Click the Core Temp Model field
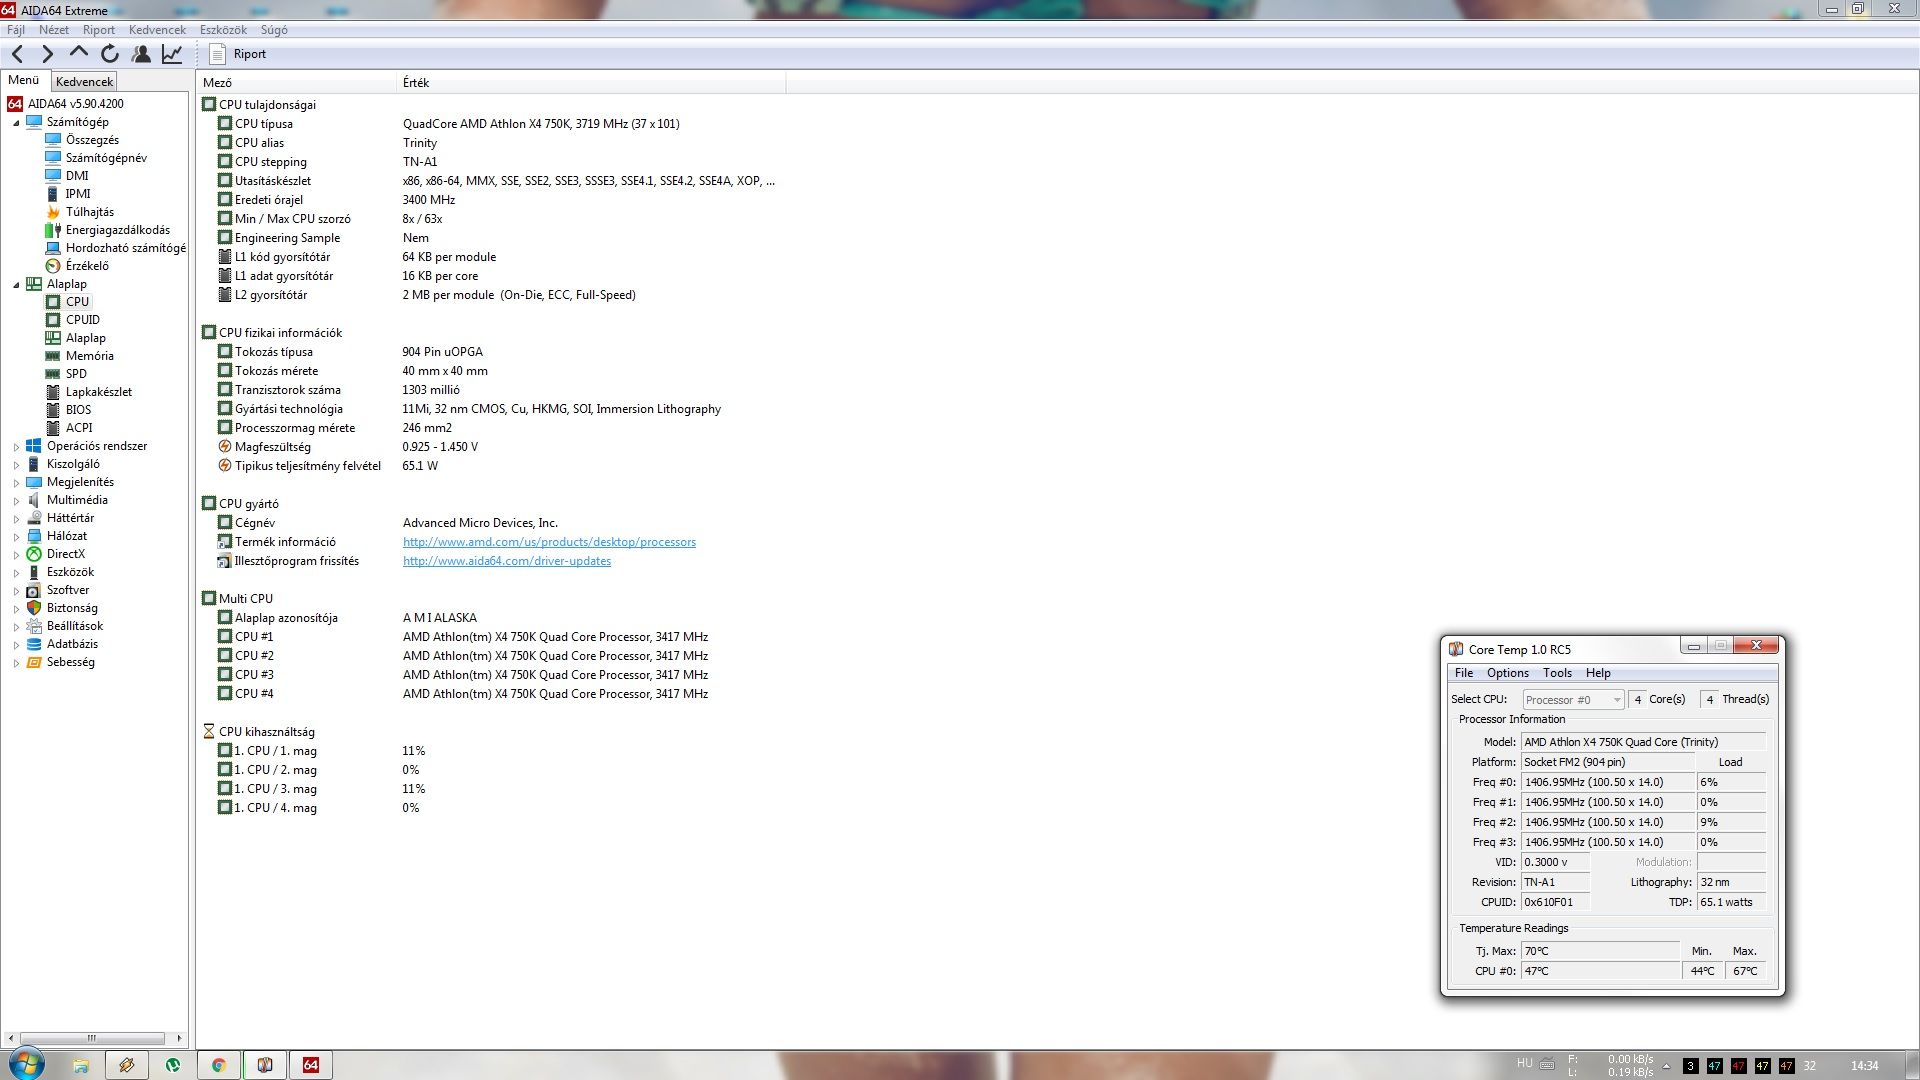 (x=1642, y=742)
